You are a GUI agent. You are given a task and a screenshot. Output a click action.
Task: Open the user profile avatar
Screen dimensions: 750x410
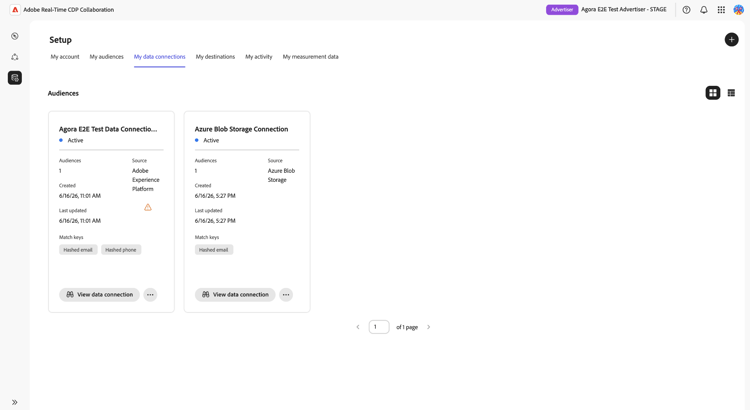[739, 10]
